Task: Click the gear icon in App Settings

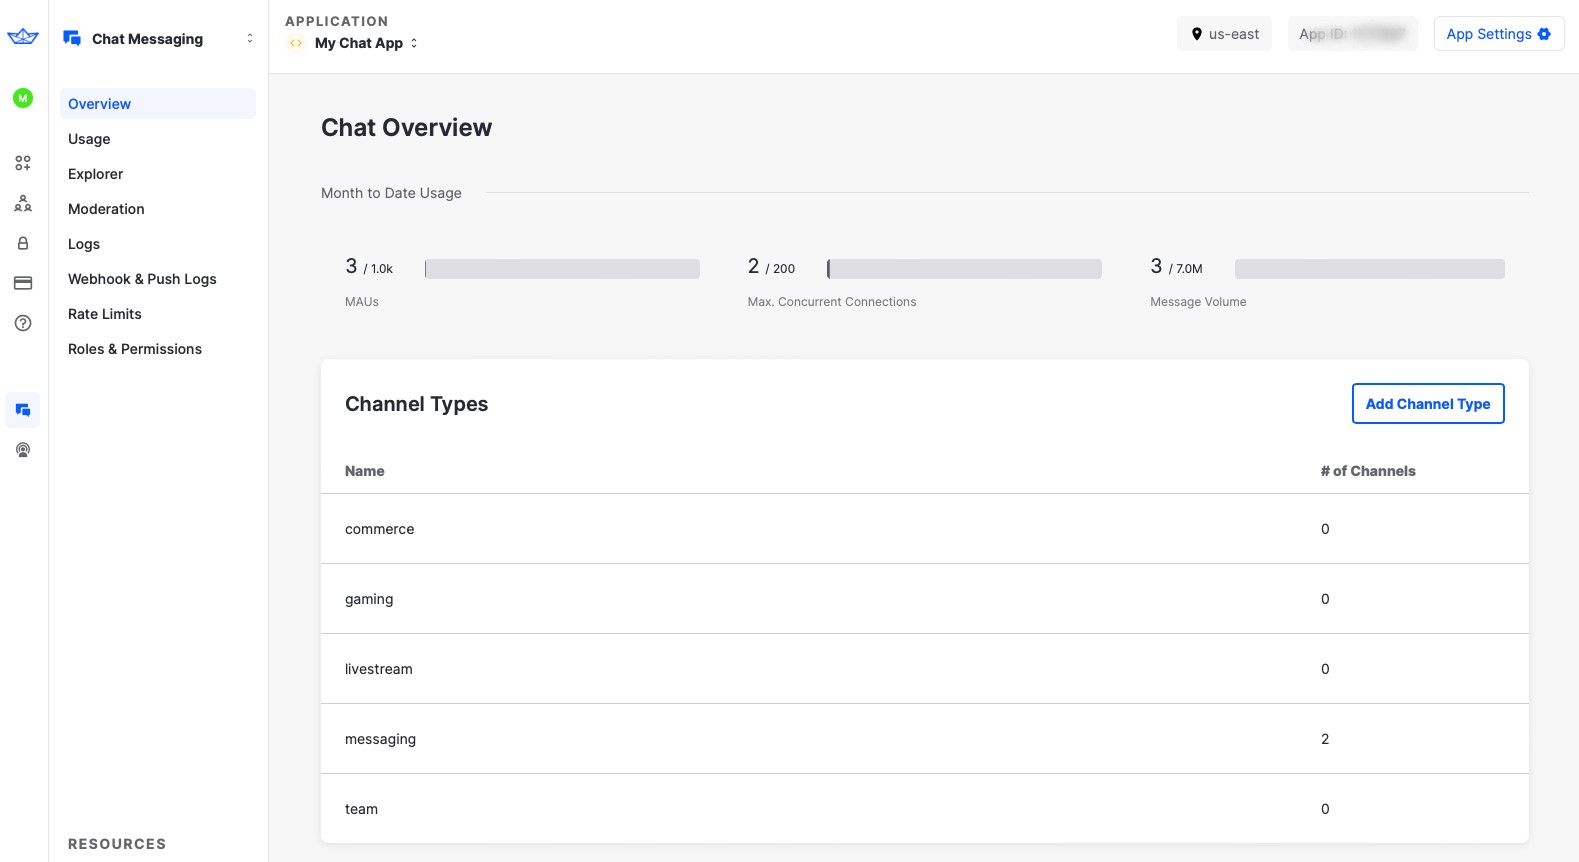Action: click(1544, 34)
